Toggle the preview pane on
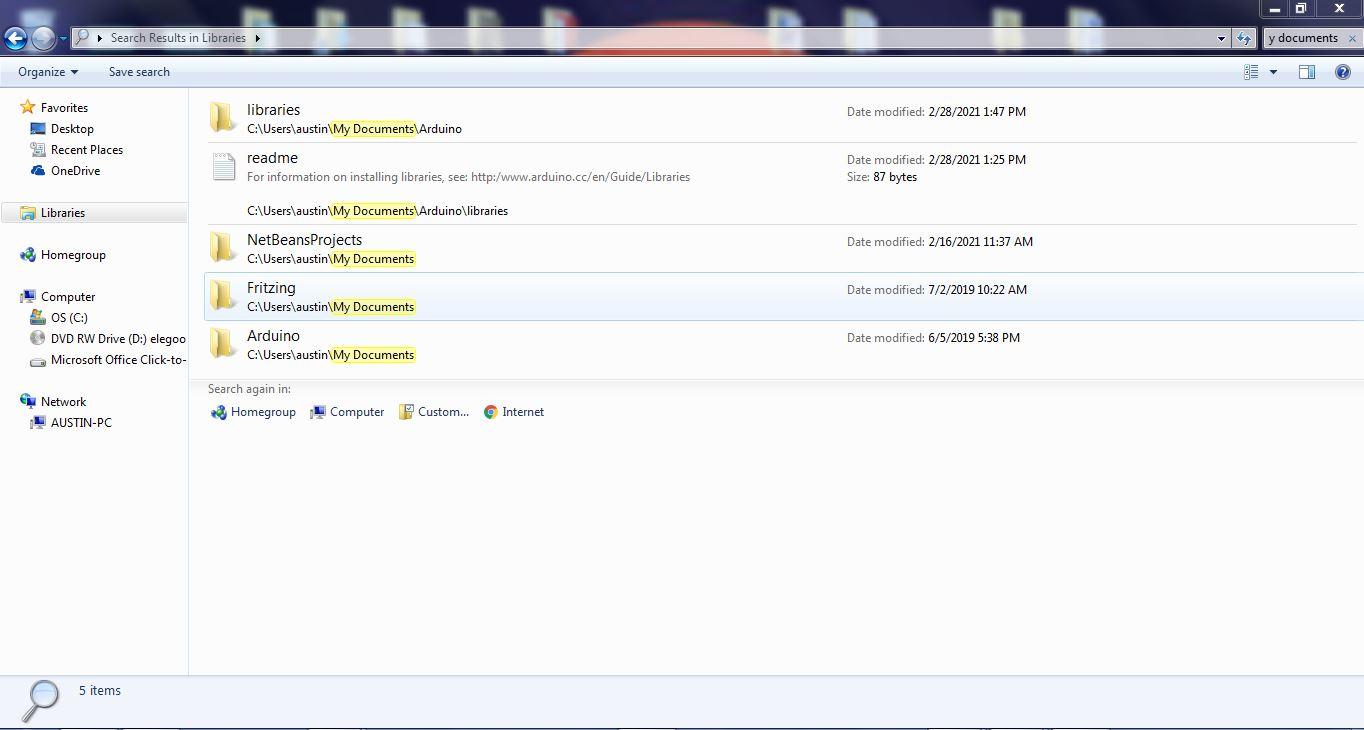 1306,71
